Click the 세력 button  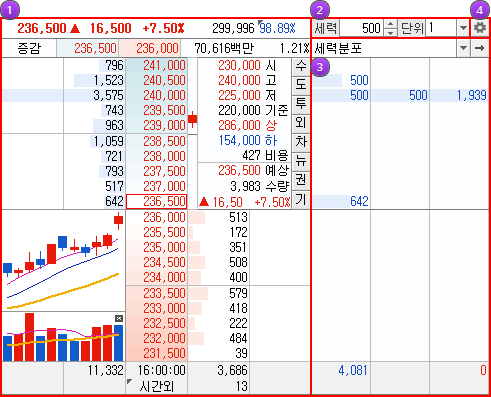[x=326, y=28]
